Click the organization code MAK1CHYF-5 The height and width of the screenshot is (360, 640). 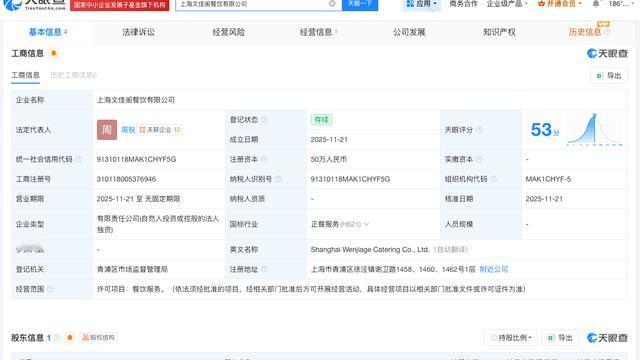[x=548, y=179]
